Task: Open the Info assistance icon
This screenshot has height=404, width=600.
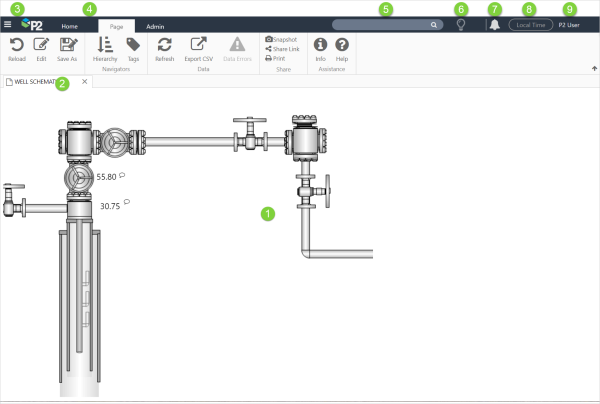Action: click(320, 45)
